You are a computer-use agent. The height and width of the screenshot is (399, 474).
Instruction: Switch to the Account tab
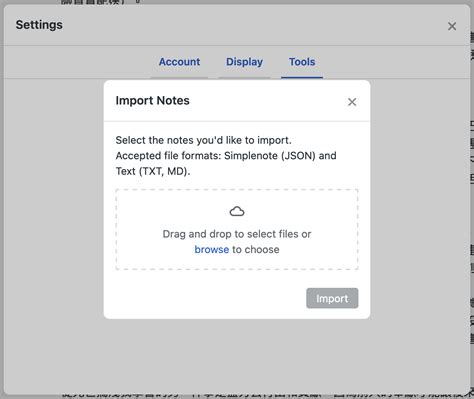click(179, 62)
